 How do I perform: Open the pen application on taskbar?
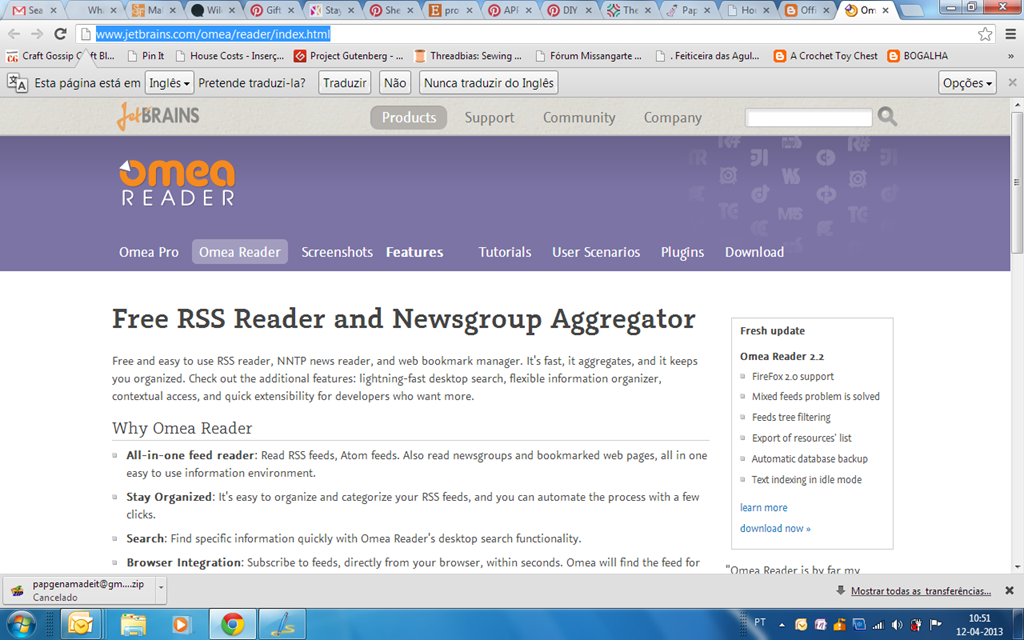[x=283, y=624]
